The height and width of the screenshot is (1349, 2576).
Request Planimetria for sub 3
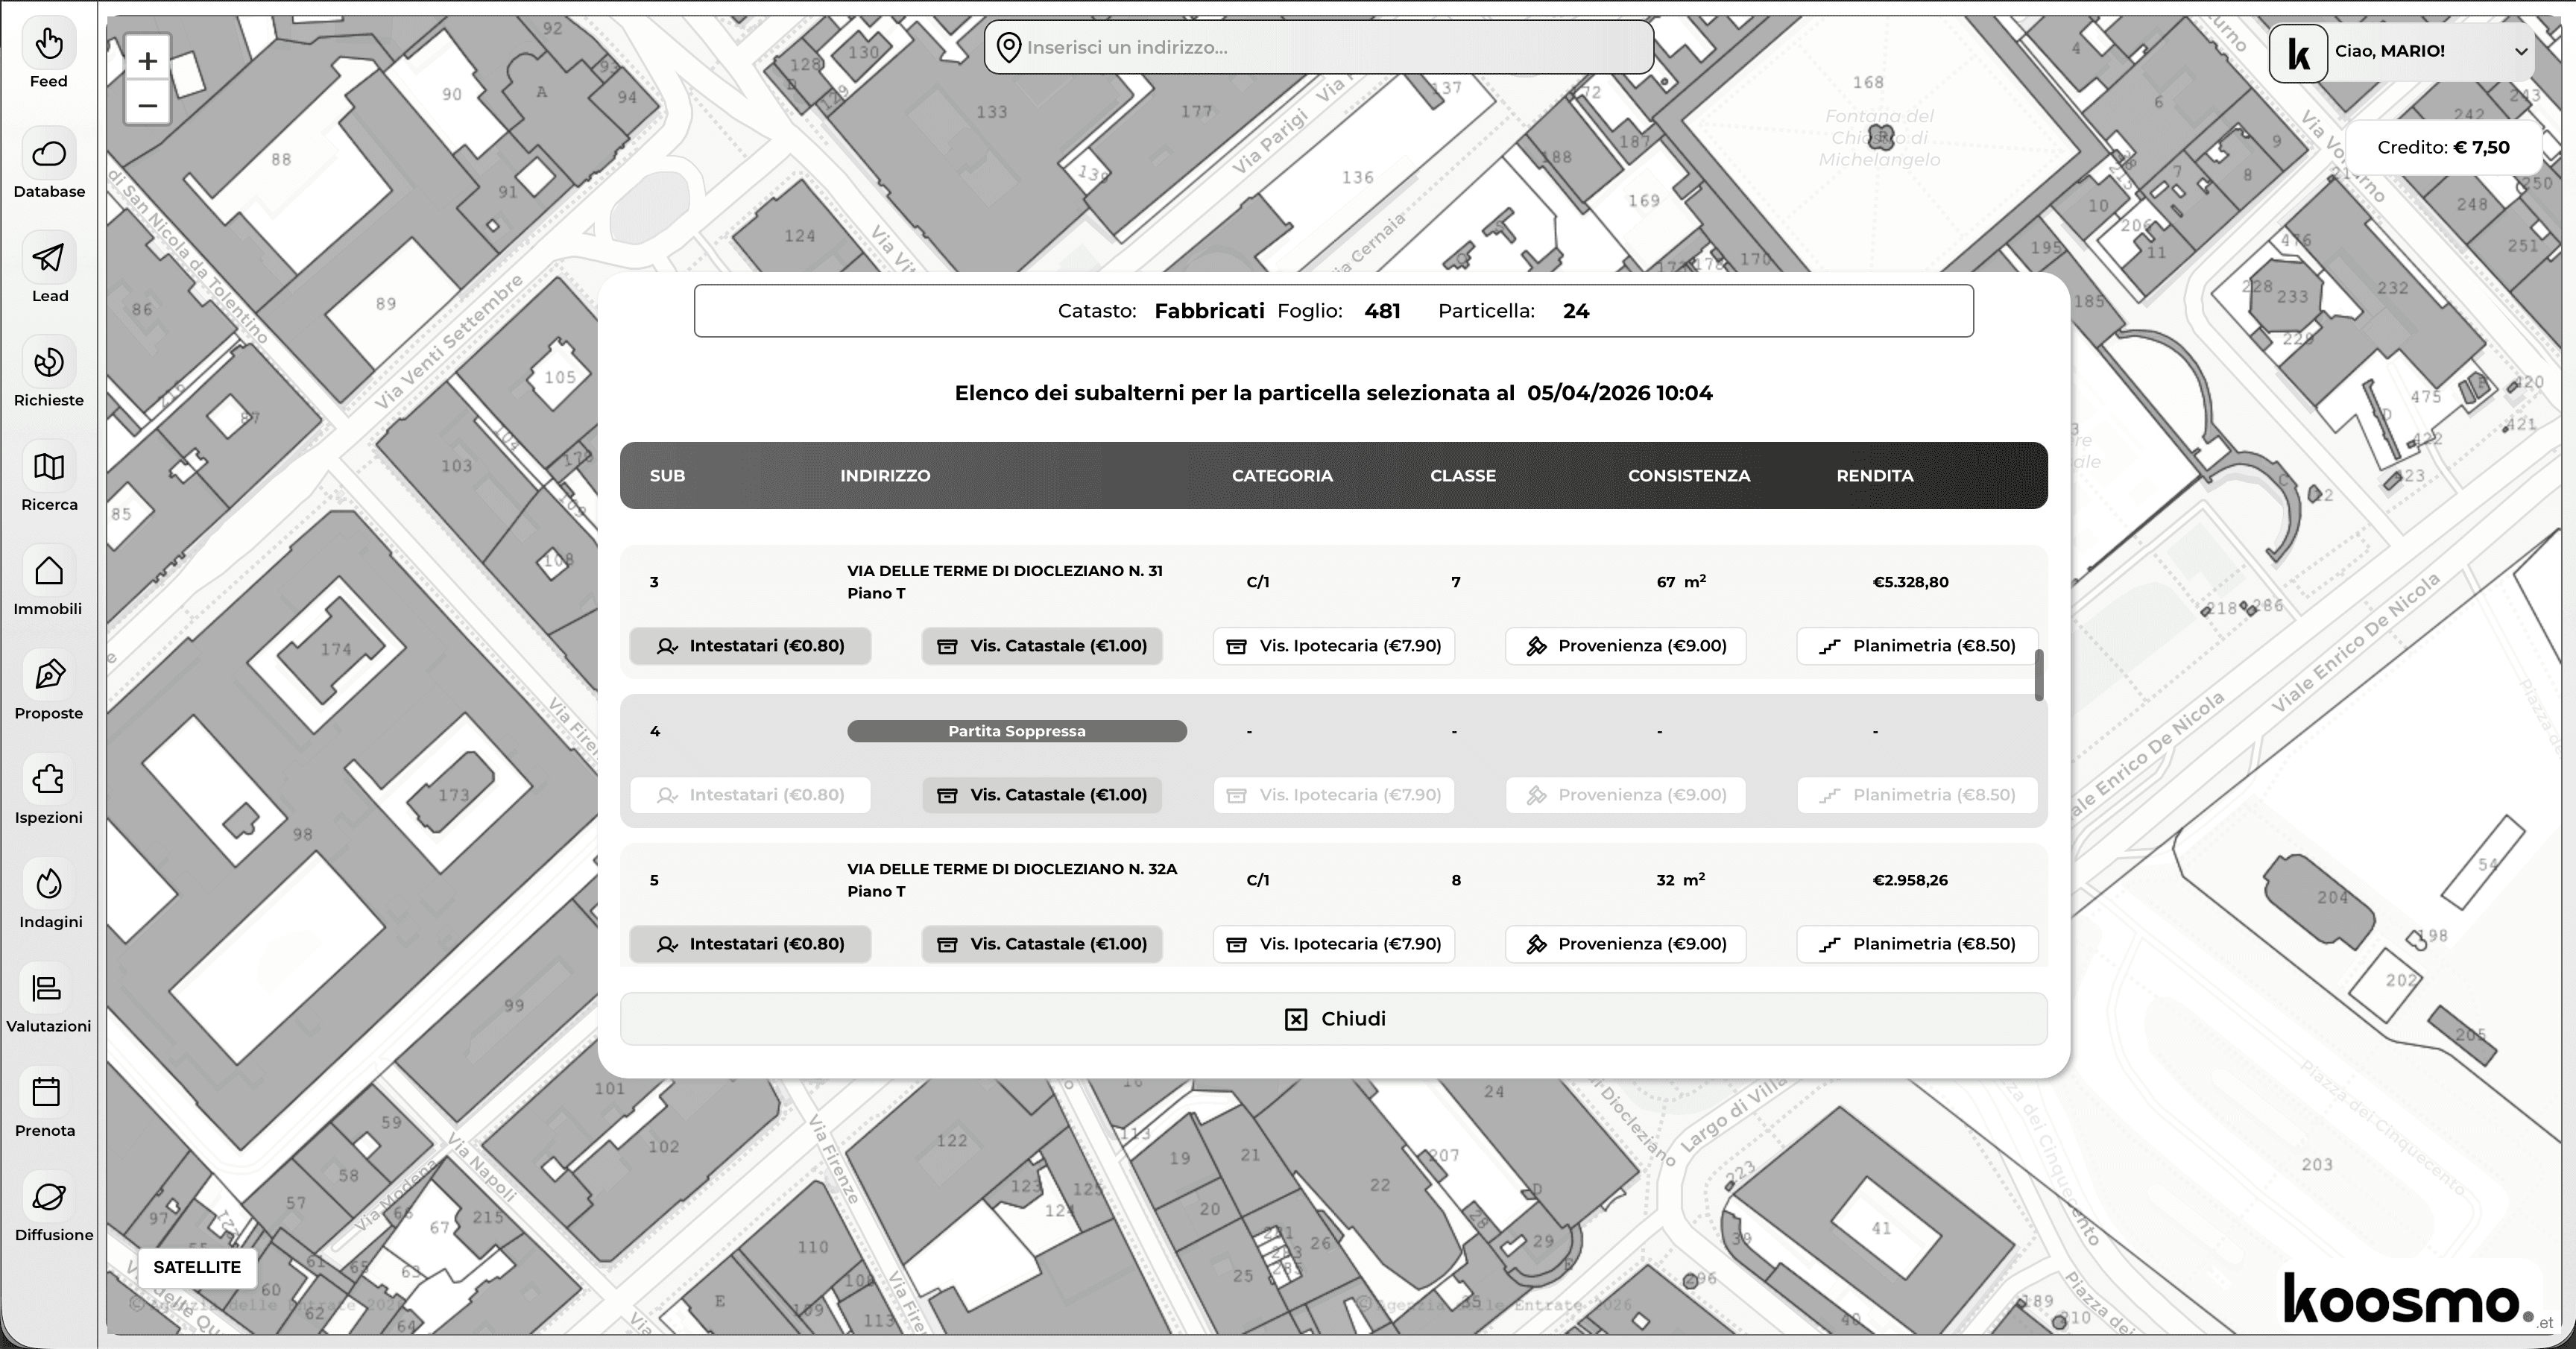[1918, 646]
